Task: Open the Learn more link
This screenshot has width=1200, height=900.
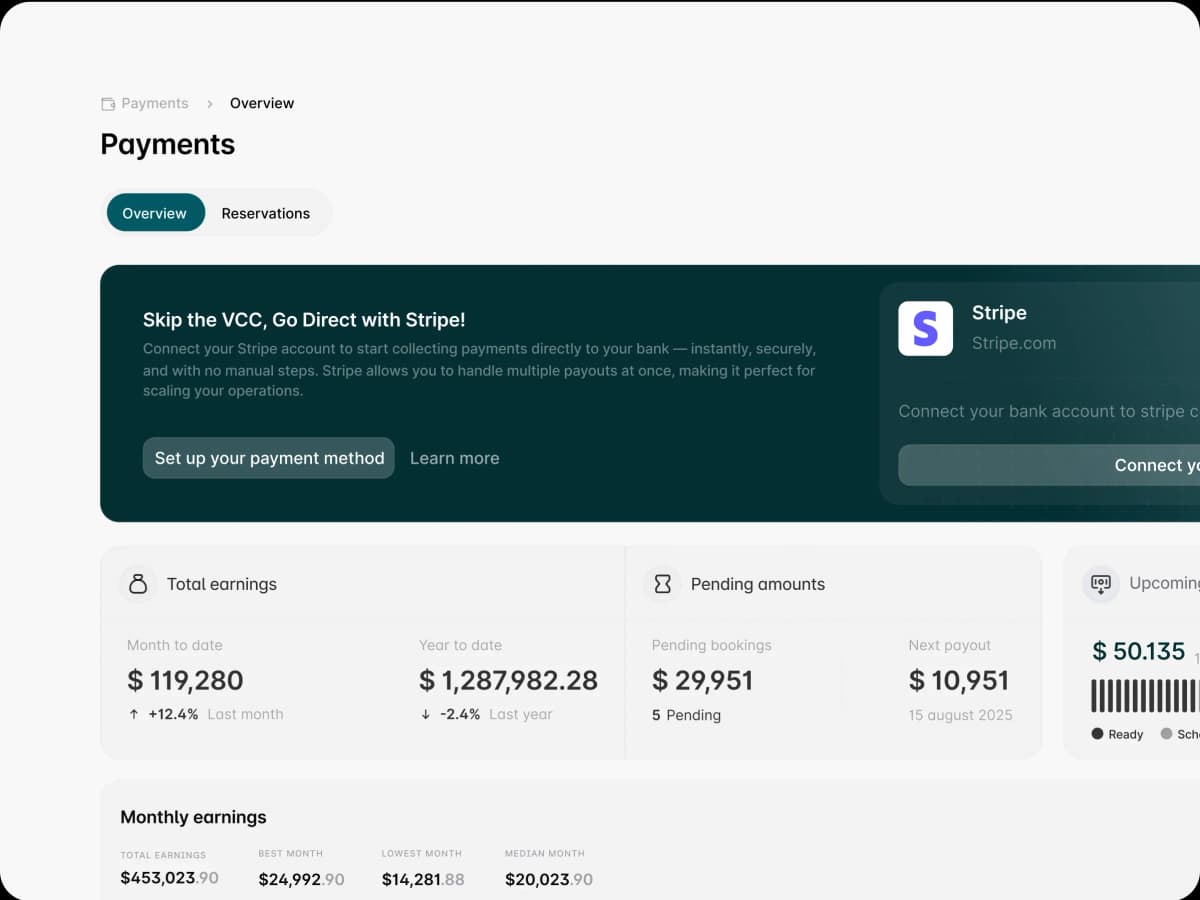Action: click(x=454, y=458)
